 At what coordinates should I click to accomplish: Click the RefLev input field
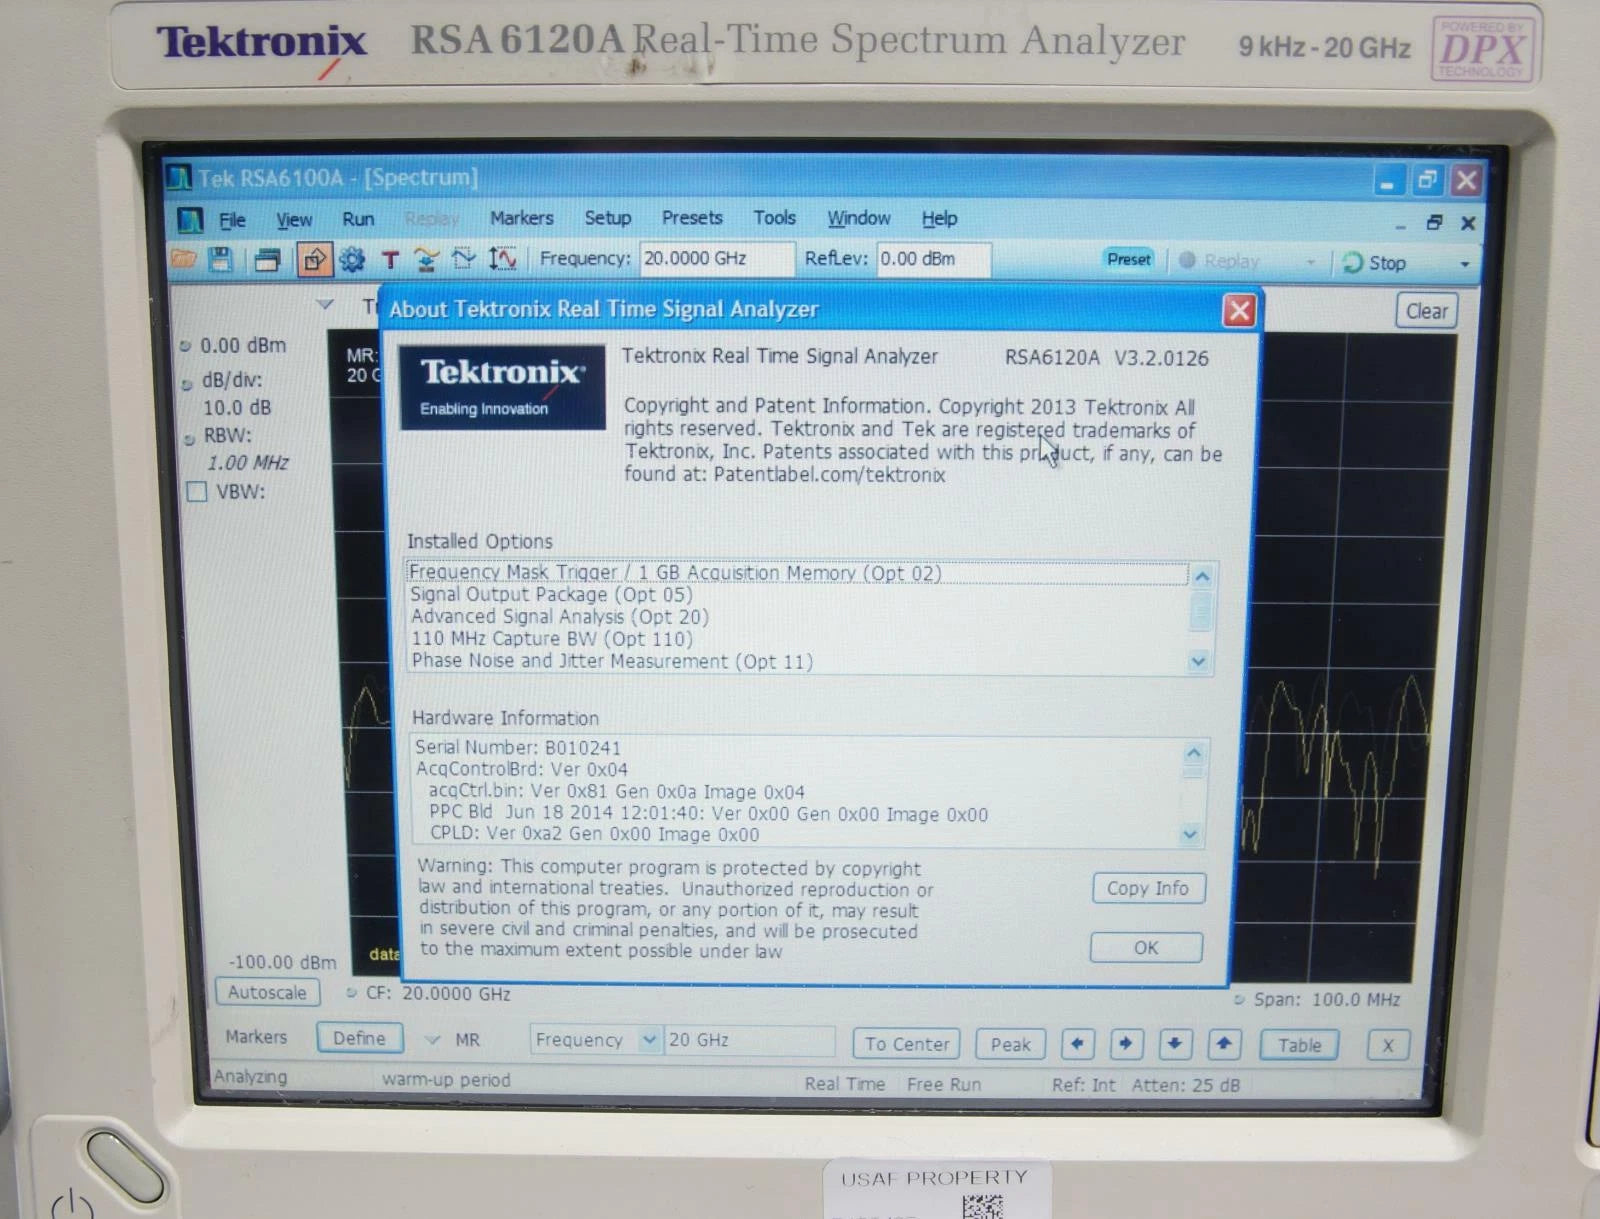(x=933, y=259)
